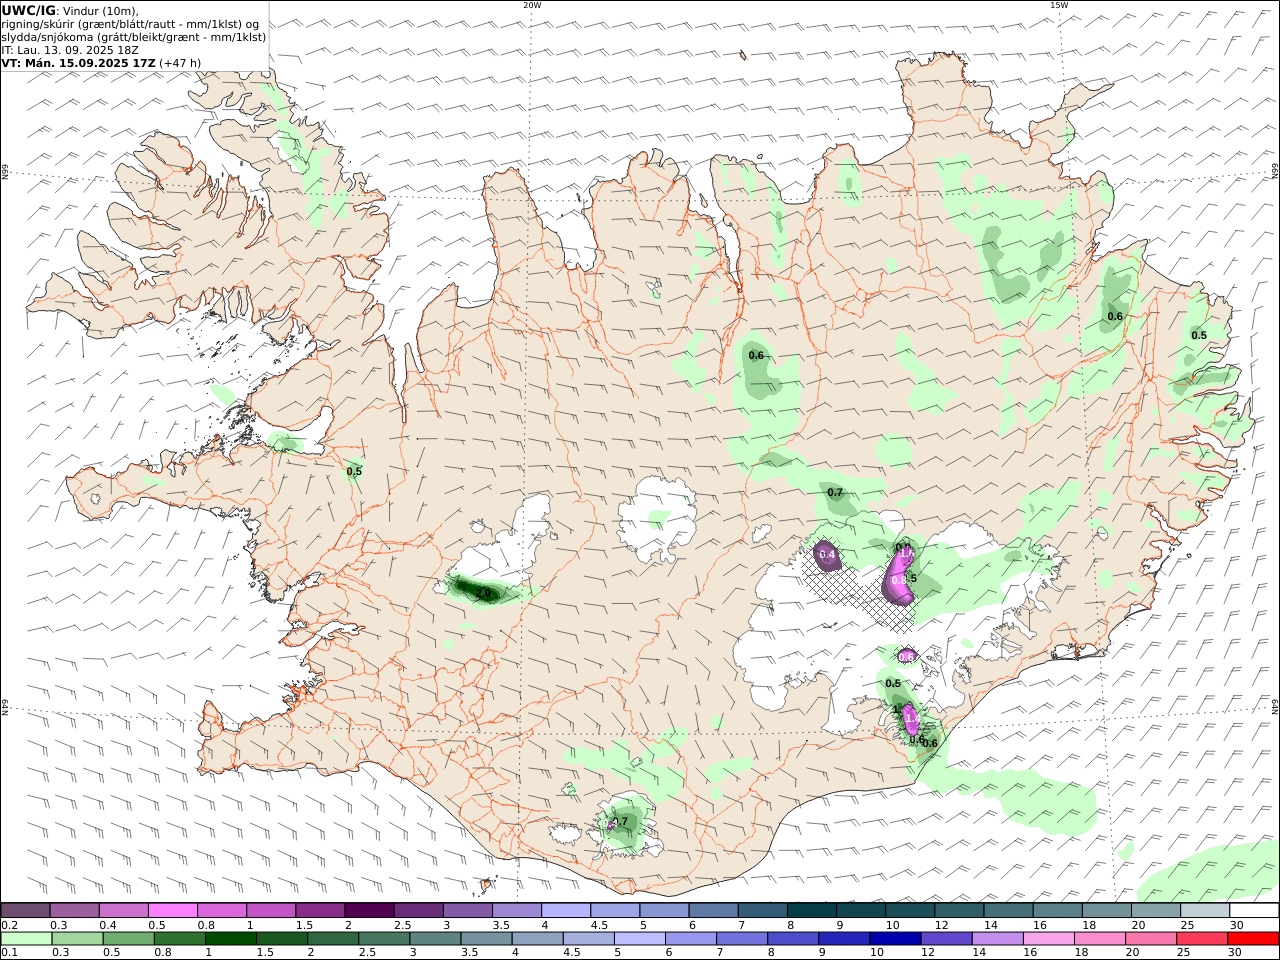Select the upper legend swatch labeled 0.5
This screenshot has height=960, width=1280.
pos(173,910)
